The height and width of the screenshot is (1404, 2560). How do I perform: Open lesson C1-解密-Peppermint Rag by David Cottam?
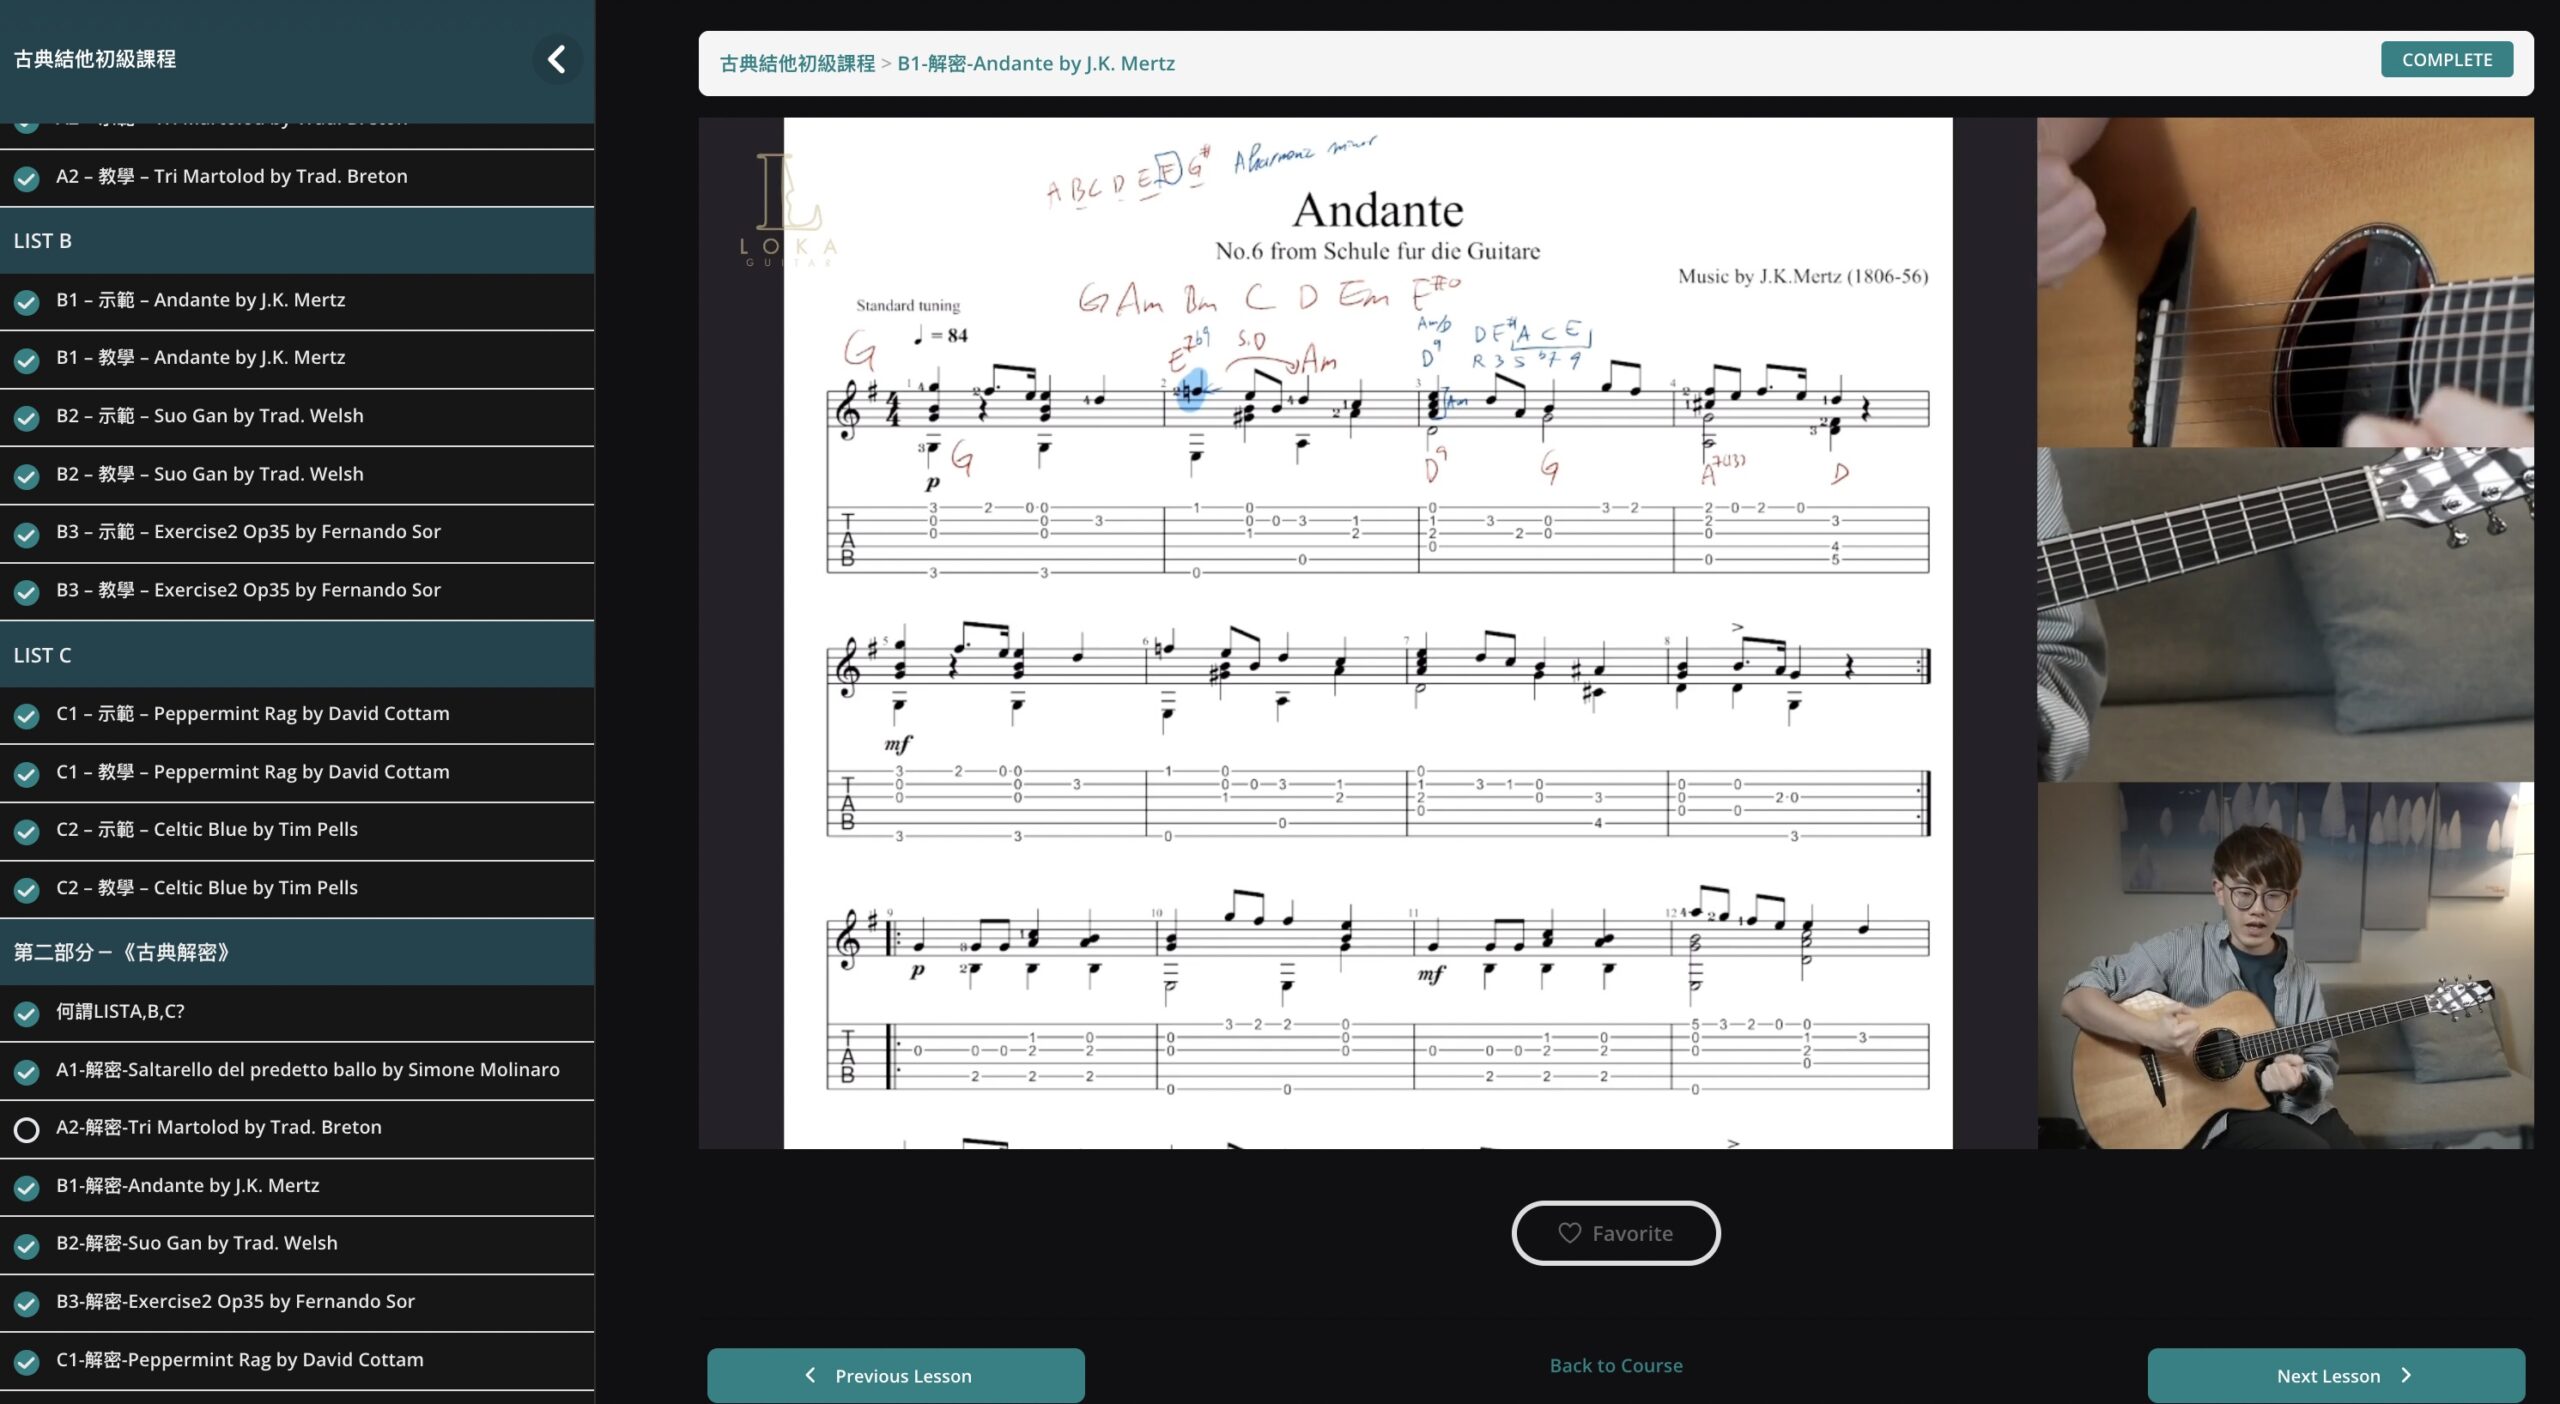(x=297, y=1360)
